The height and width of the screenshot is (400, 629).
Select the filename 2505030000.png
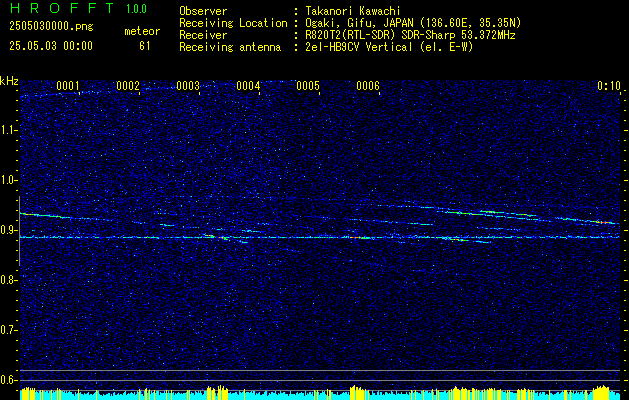(51, 27)
